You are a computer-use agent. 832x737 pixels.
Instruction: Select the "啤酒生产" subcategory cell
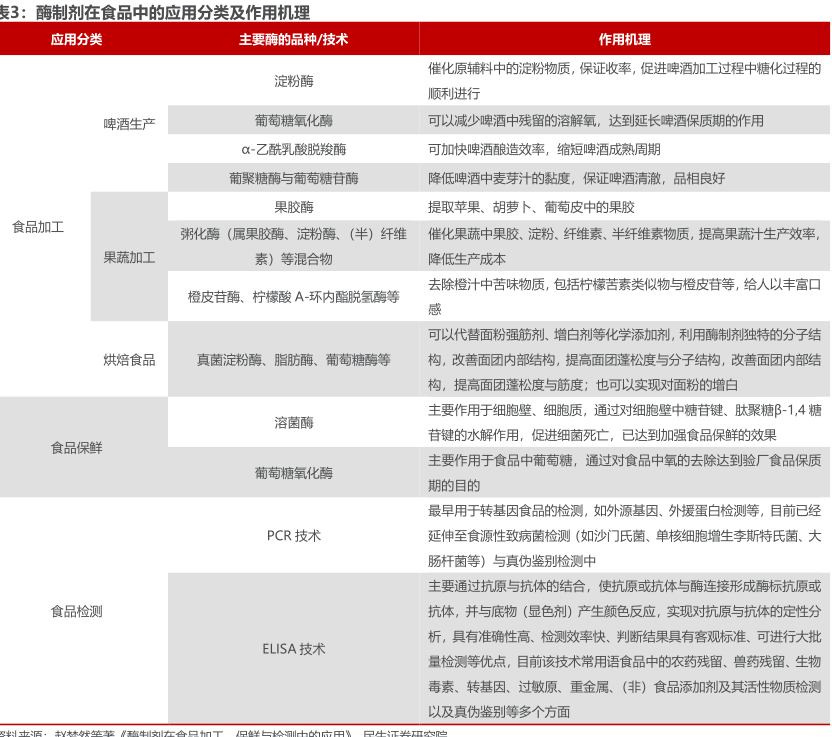(129, 124)
